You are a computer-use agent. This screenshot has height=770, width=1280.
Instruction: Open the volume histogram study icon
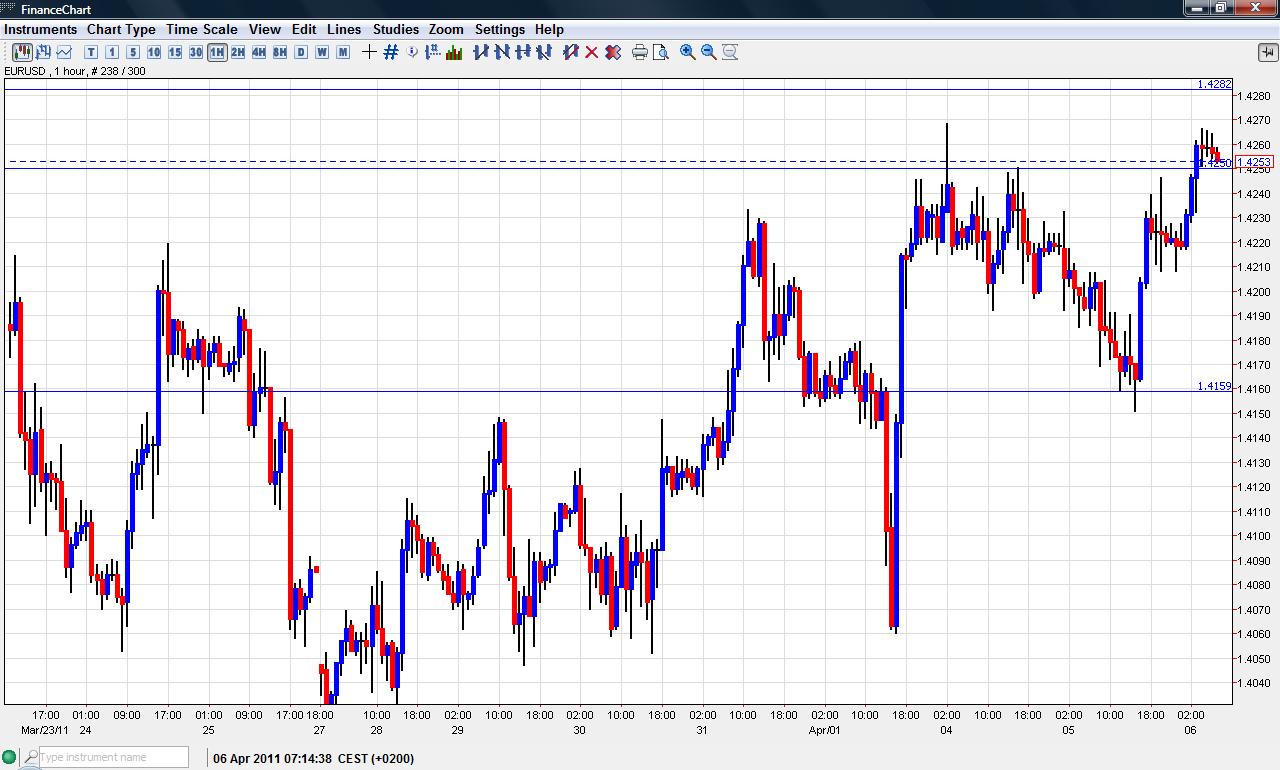pyautogui.click(x=455, y=52)
